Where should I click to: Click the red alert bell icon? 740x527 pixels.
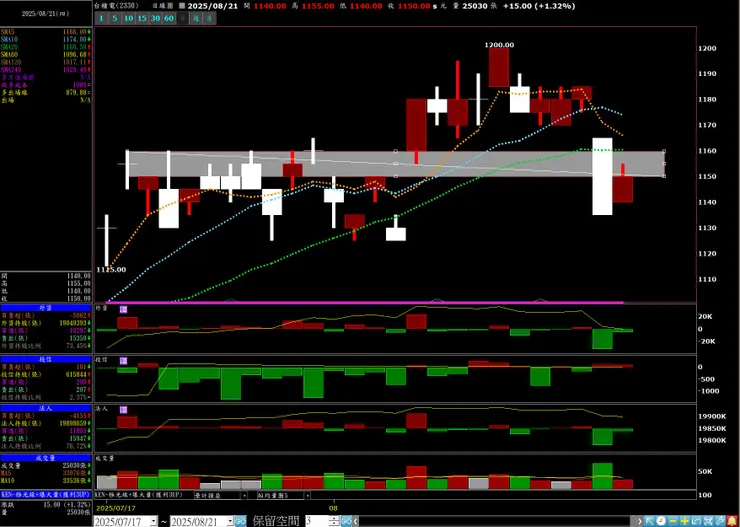pos(732,521)
